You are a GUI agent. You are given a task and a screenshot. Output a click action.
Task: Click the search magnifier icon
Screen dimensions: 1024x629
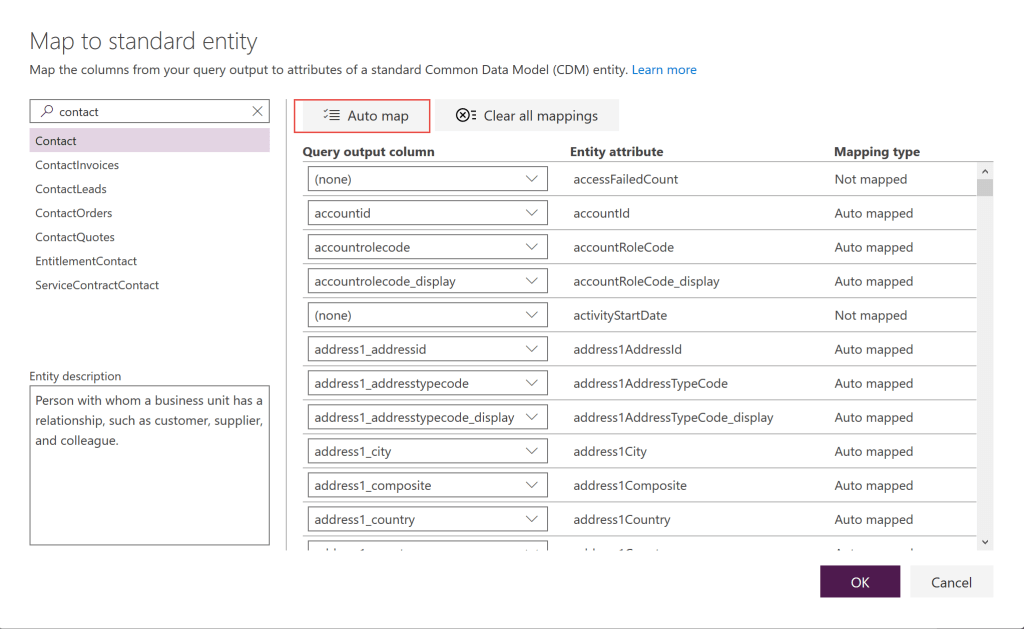pyautogui.click(x=46, y=112)
